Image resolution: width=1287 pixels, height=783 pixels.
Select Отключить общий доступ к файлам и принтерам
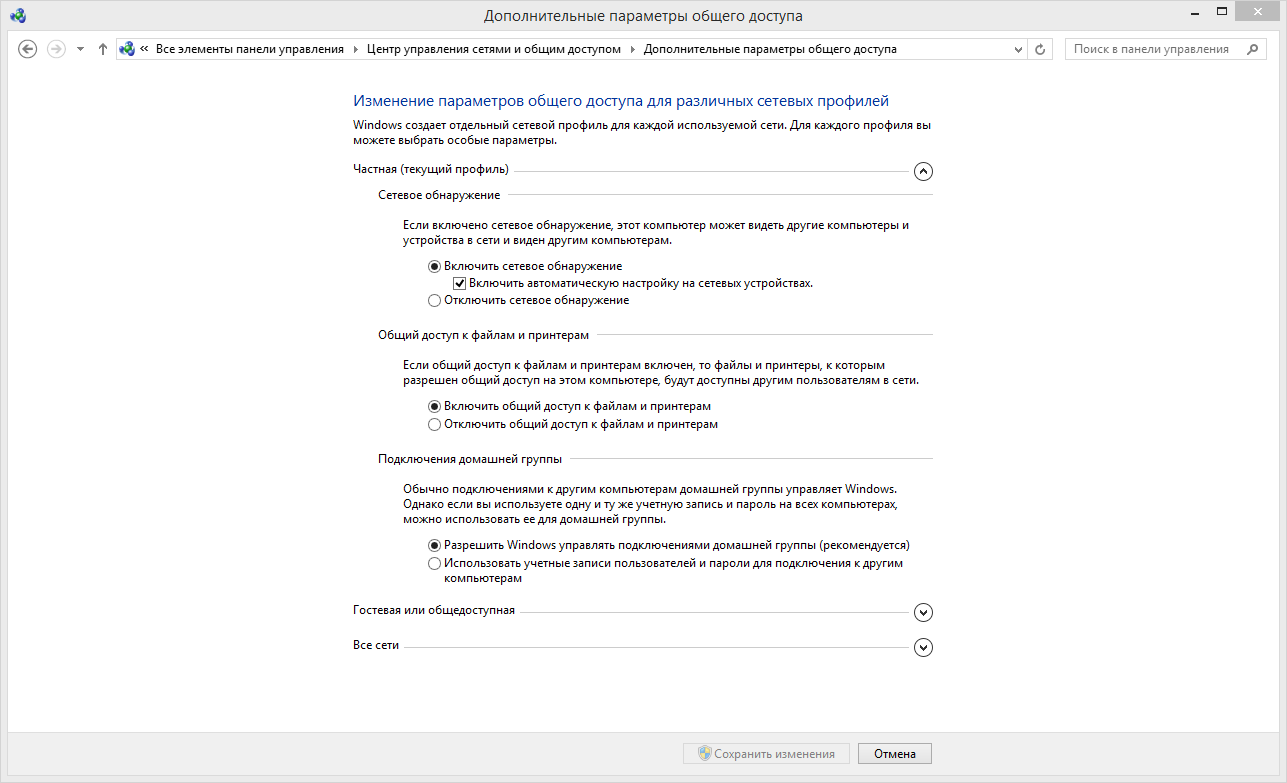434,424
